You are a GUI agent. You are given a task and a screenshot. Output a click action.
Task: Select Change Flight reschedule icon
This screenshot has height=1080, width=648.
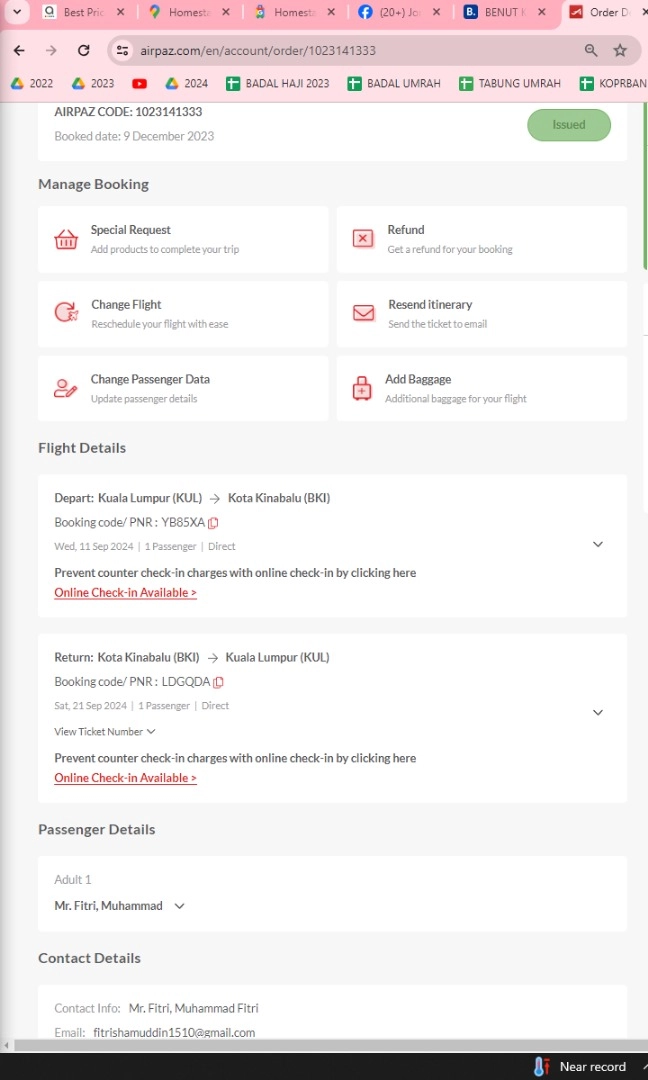point(66,312)
